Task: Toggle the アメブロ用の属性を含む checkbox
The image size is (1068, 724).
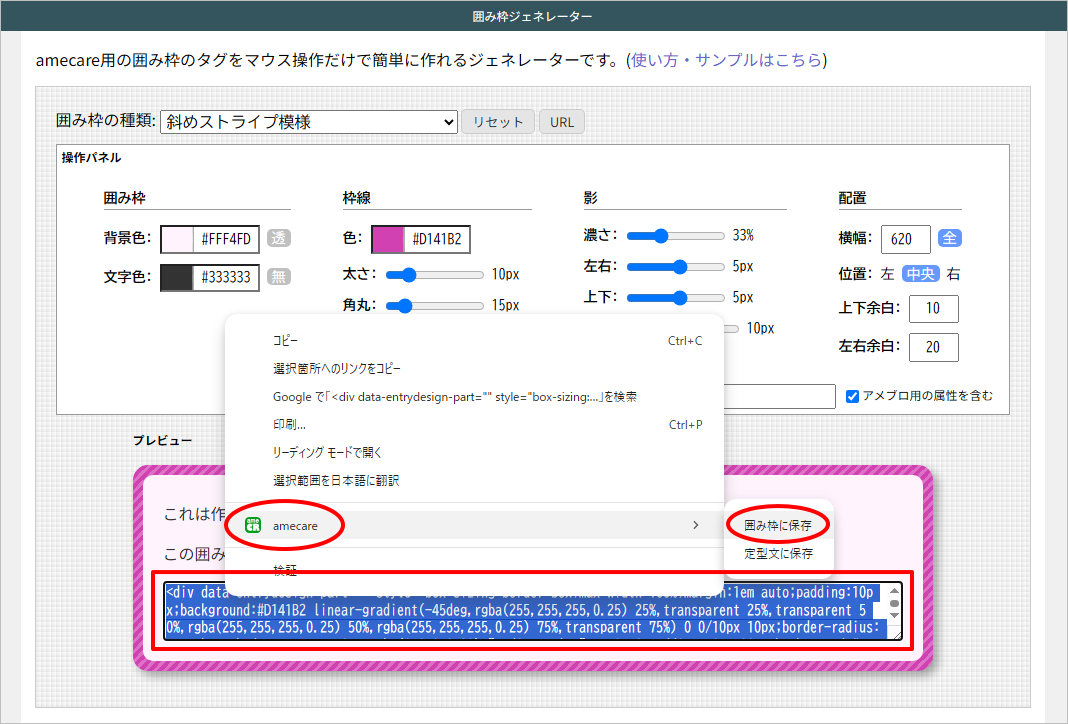Action: point(853,396)
